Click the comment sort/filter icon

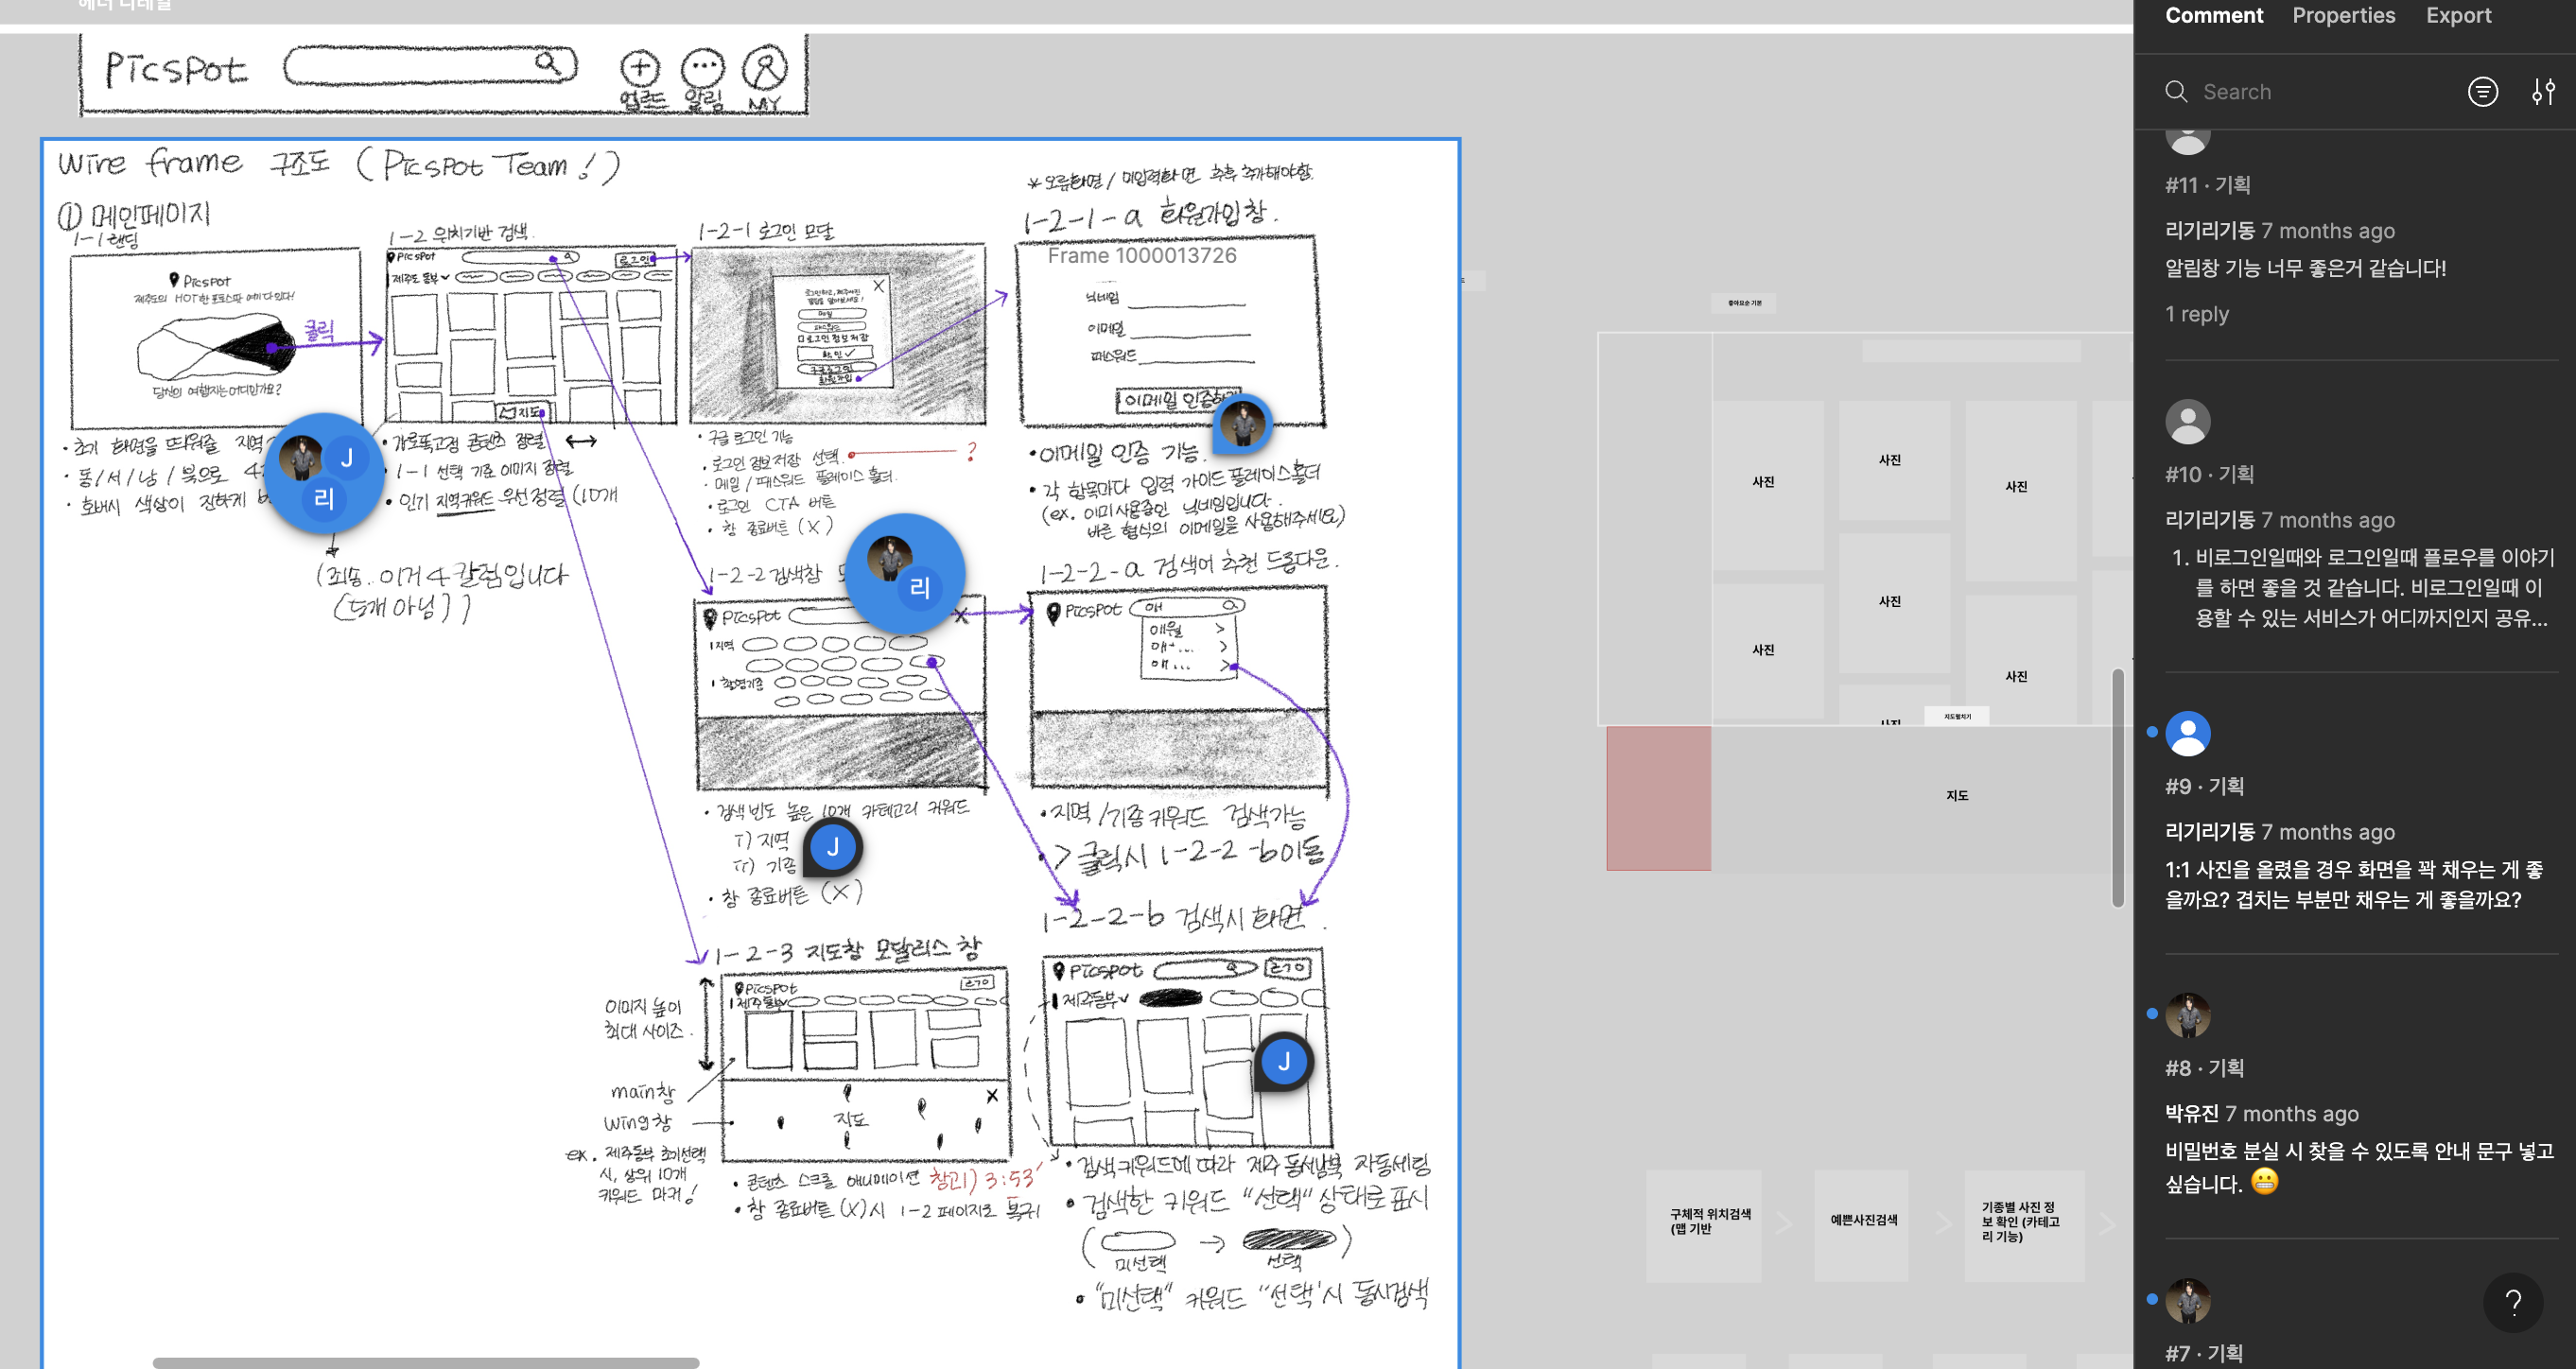click(x=2482, y=92)
